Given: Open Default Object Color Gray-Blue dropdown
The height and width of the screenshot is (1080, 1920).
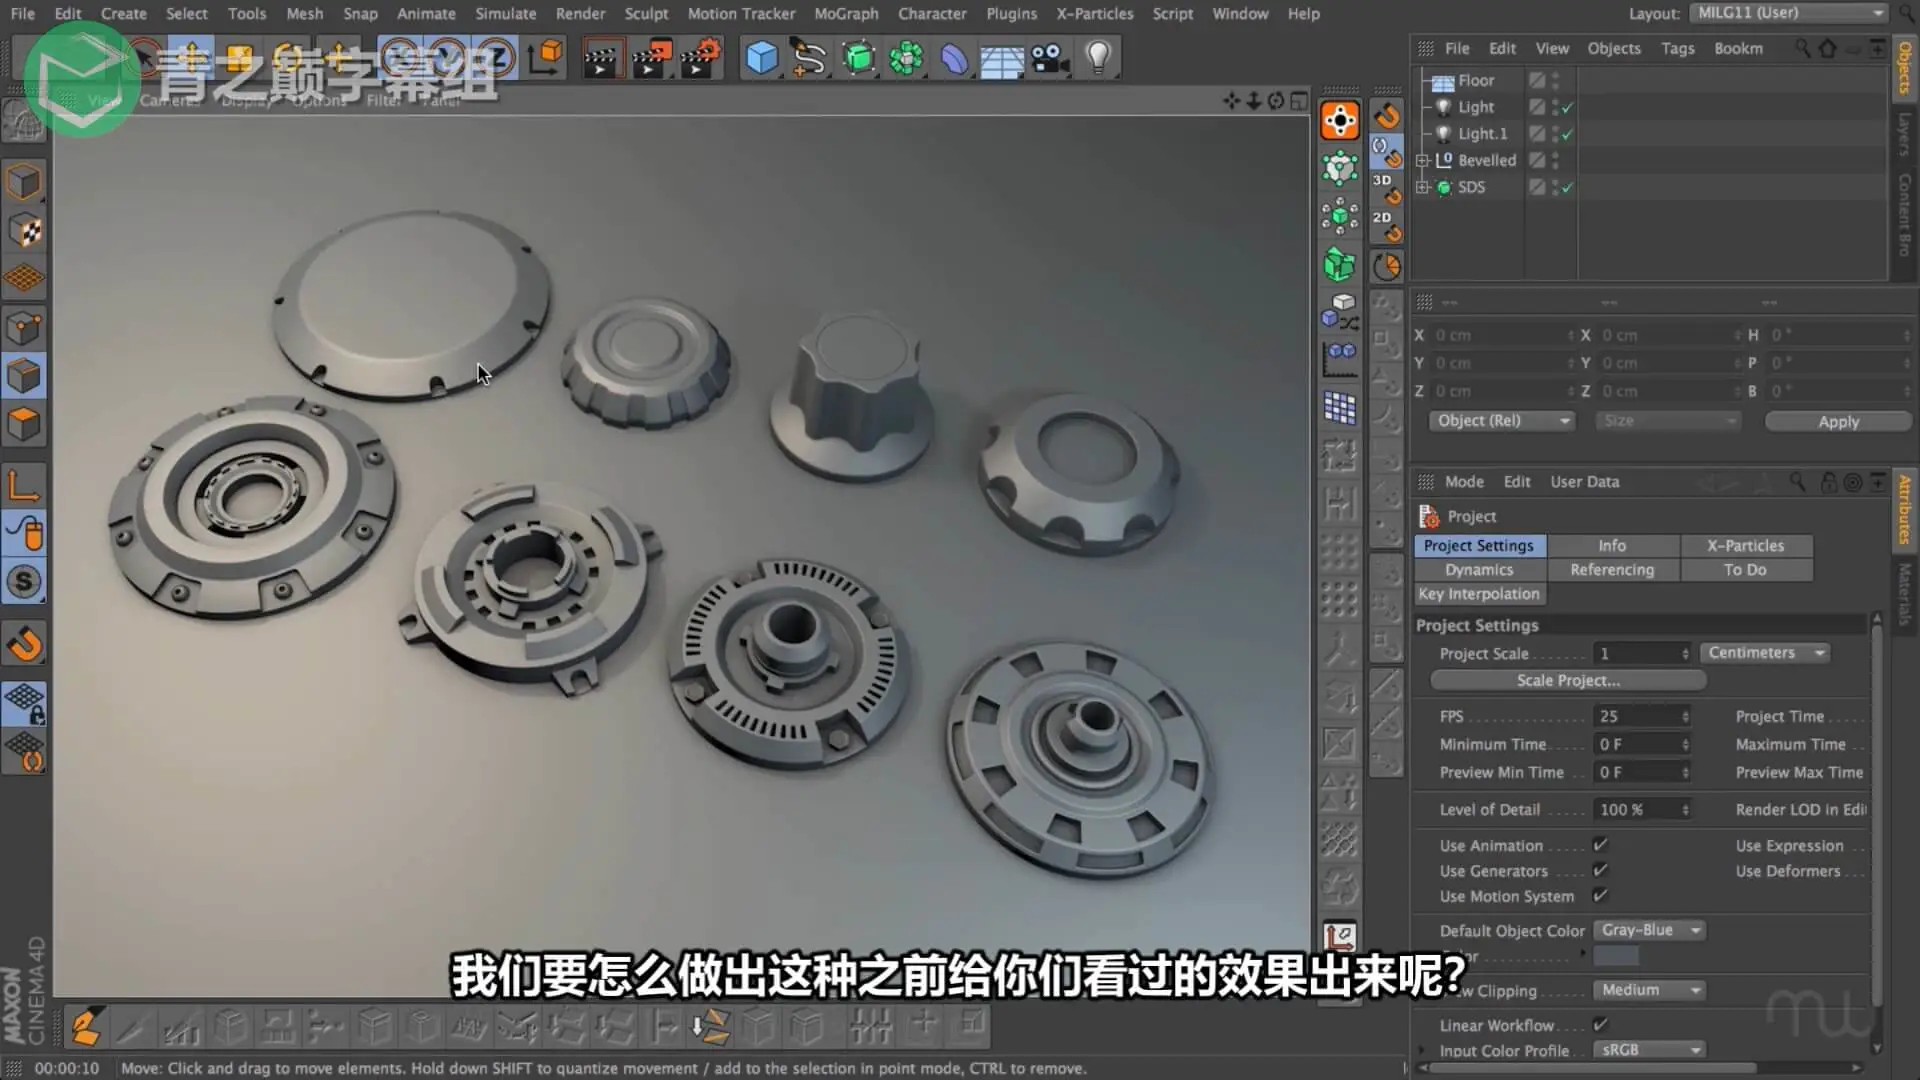Looking at the screenshot, I should [x=1650, y=930].
